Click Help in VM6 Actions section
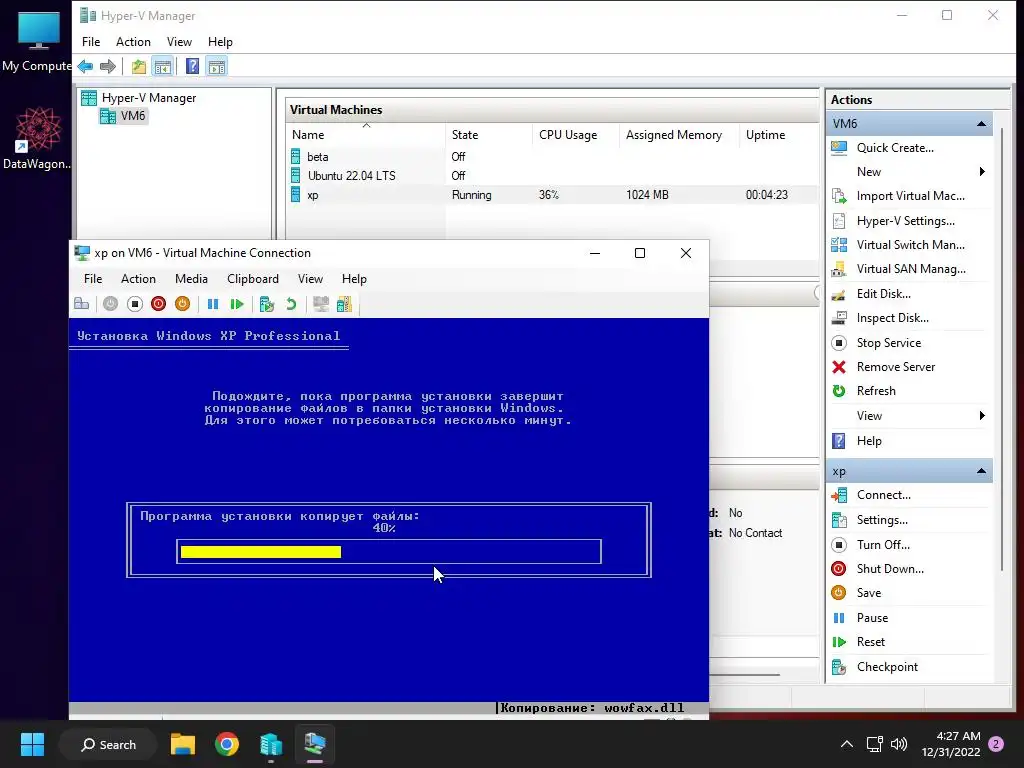1024x768 pixels. tap(869, 441)
